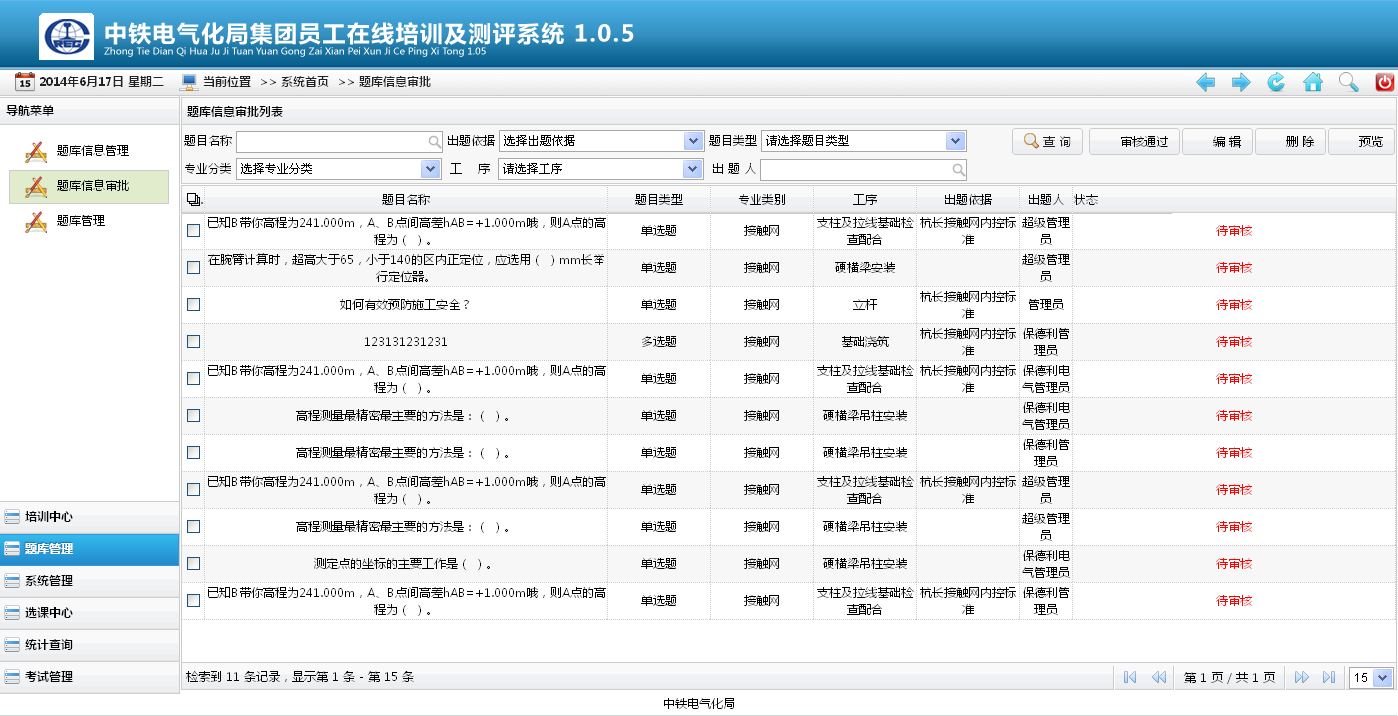Click the icon next to 题库信息审批
This screenshot has width=1398, height=716.
coord(37,186)
